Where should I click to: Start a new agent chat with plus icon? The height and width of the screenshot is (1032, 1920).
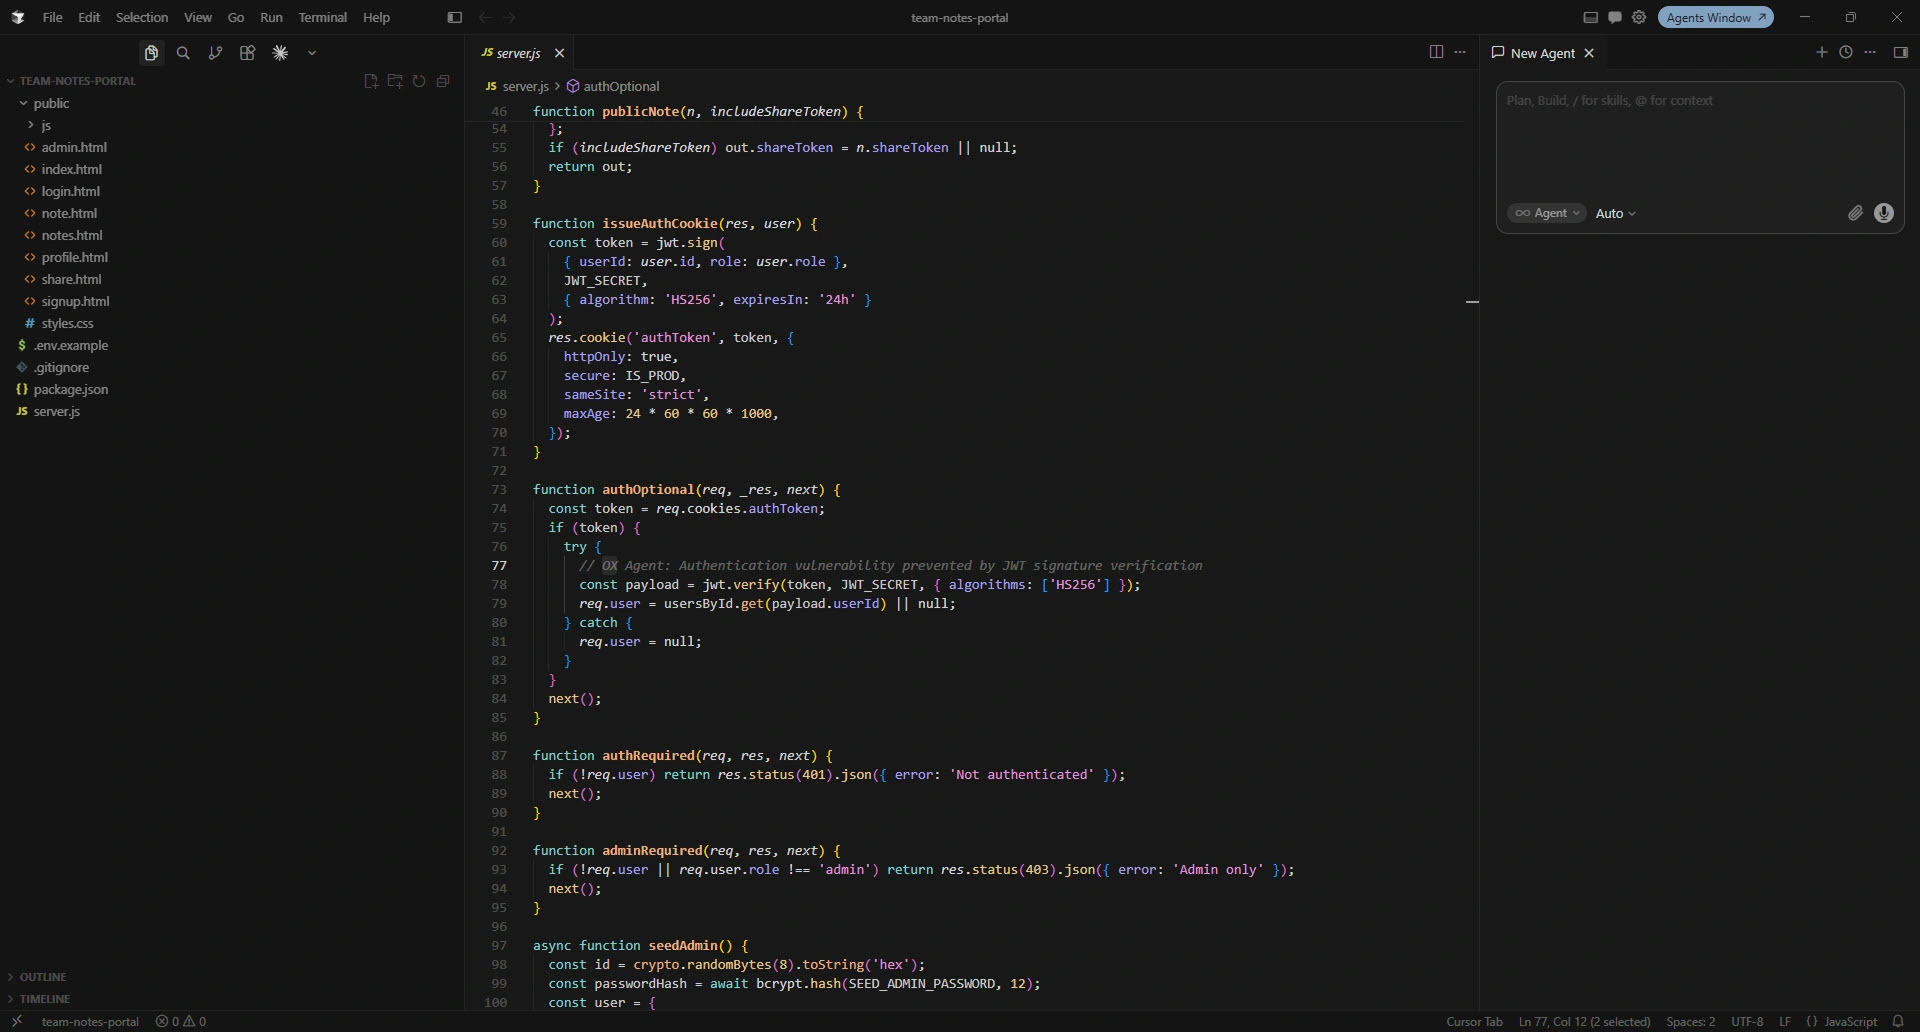(x=1821, y=52)
